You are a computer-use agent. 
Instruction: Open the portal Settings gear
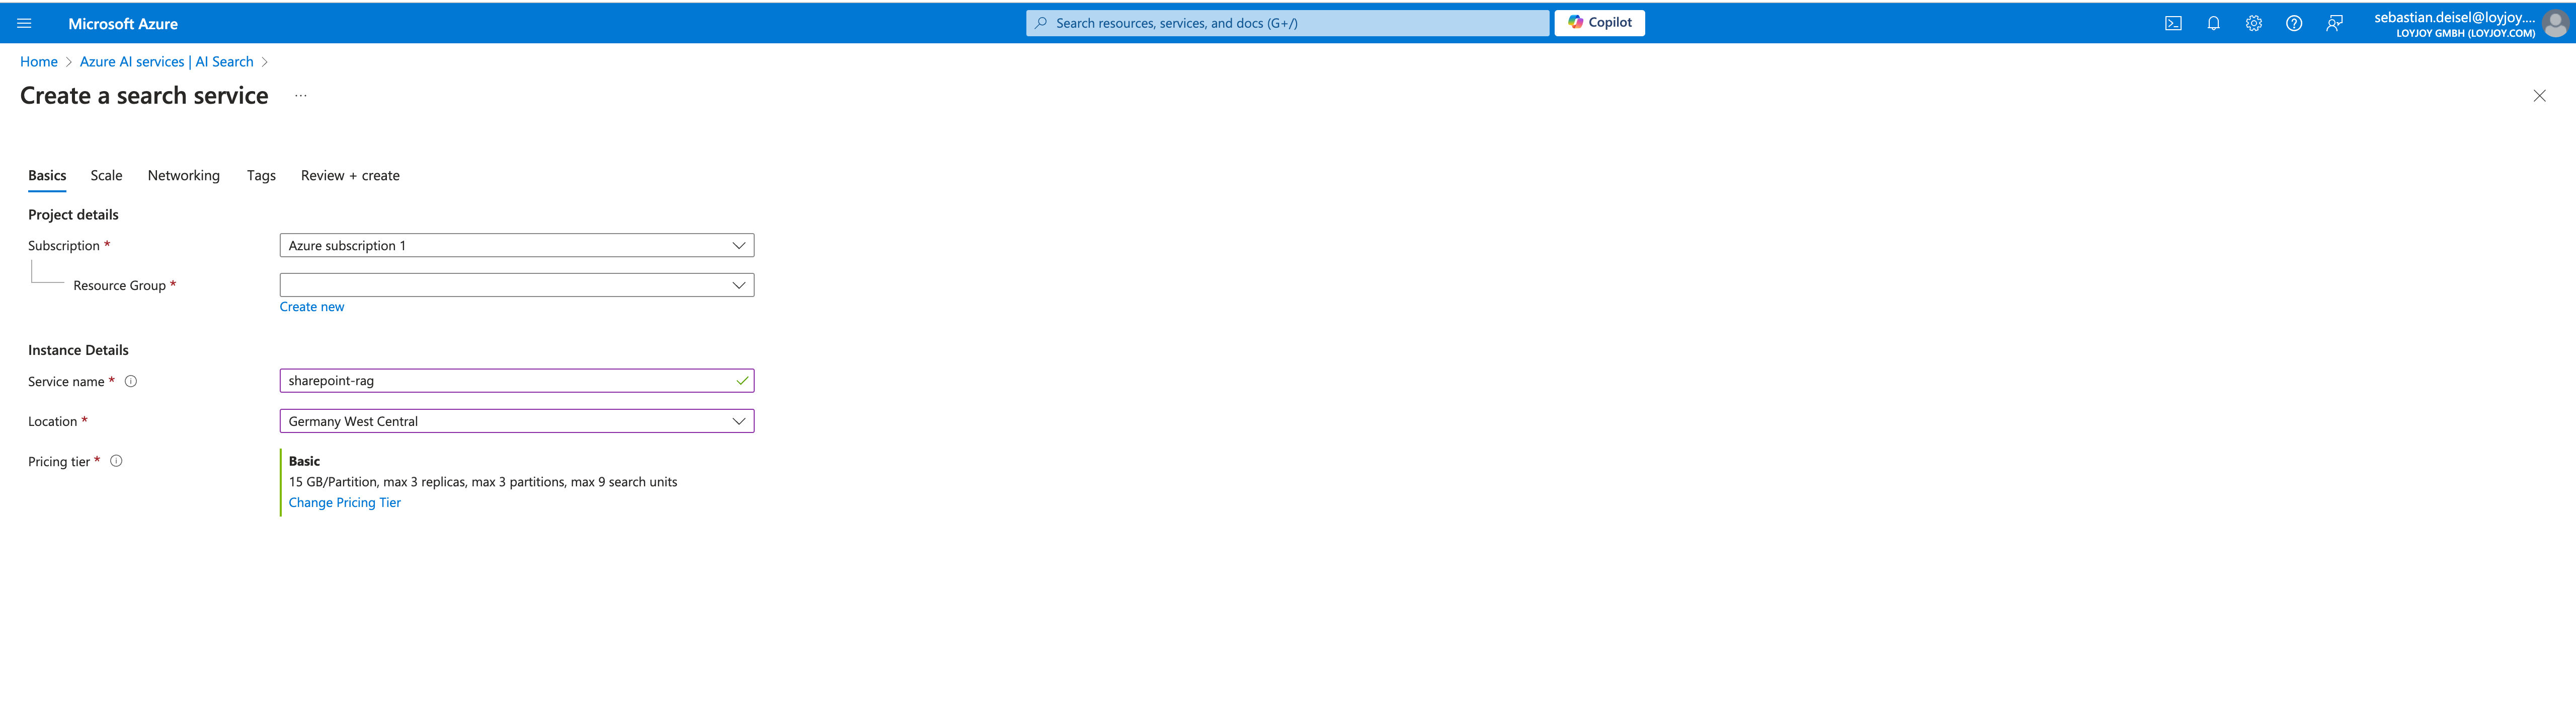point(2253,22)
